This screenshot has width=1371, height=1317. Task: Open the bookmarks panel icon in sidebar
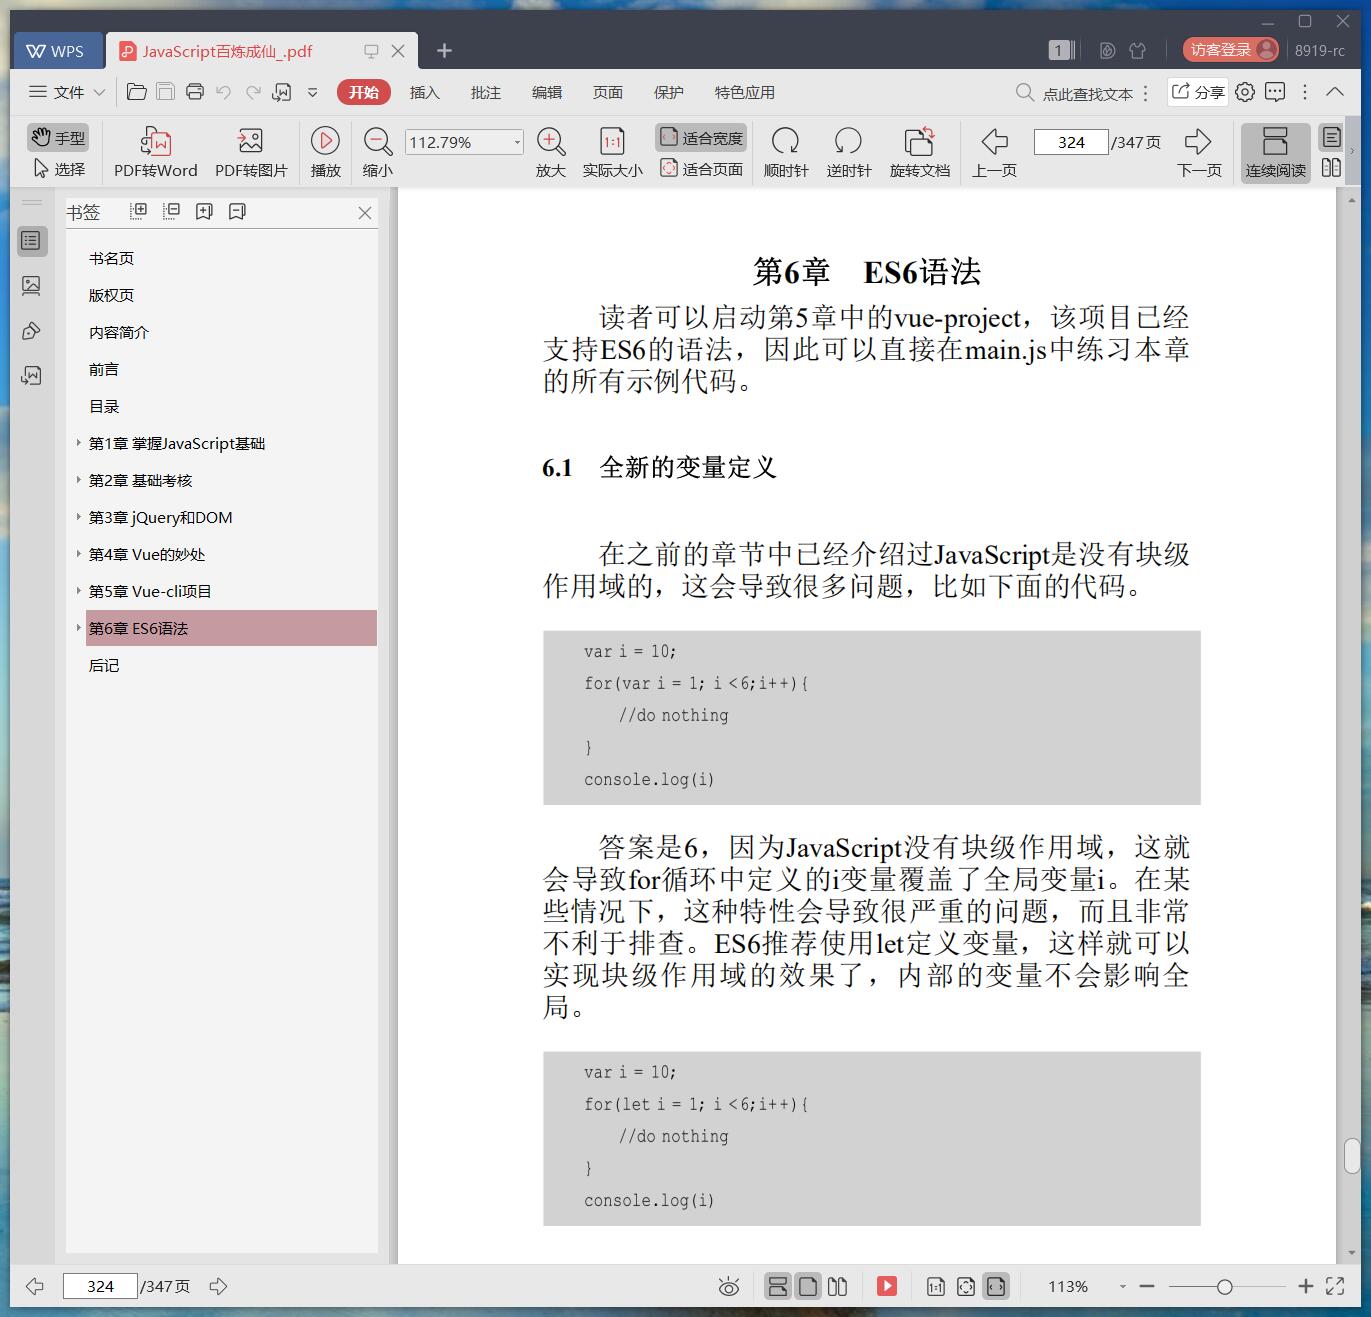(31, 241)
